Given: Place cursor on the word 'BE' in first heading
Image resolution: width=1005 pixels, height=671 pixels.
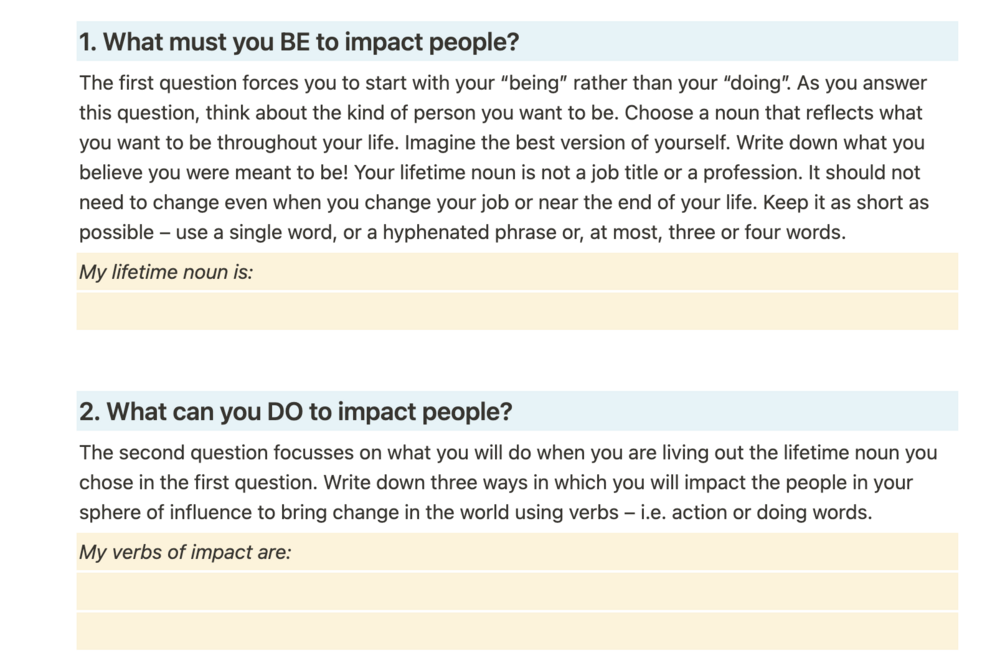Looking at the screenshot, I should pos(295,42).
